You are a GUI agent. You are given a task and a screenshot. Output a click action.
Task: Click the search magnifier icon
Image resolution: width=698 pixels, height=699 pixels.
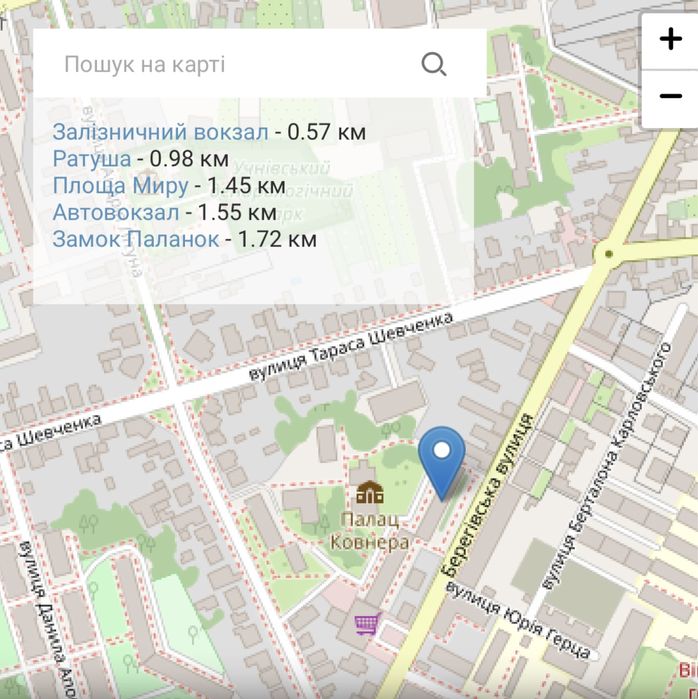pyautogui.click(x=434, y=64)
